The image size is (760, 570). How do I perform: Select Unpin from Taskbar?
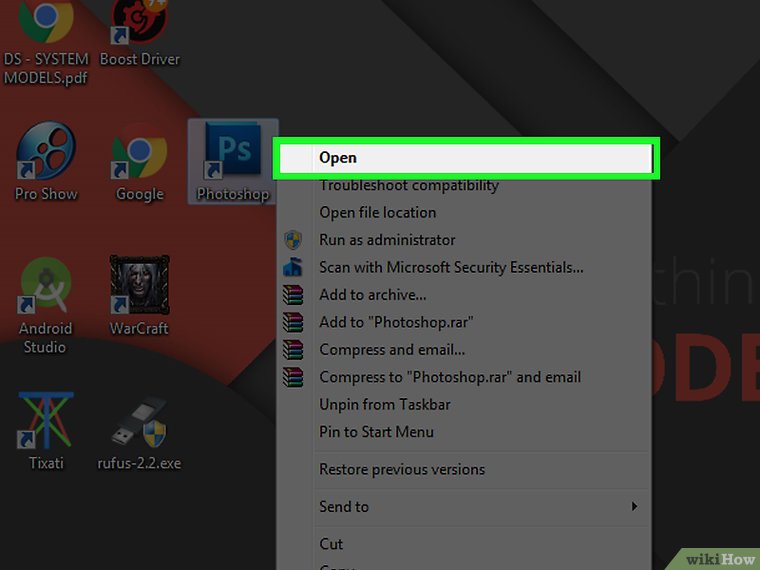pos(384,405)
